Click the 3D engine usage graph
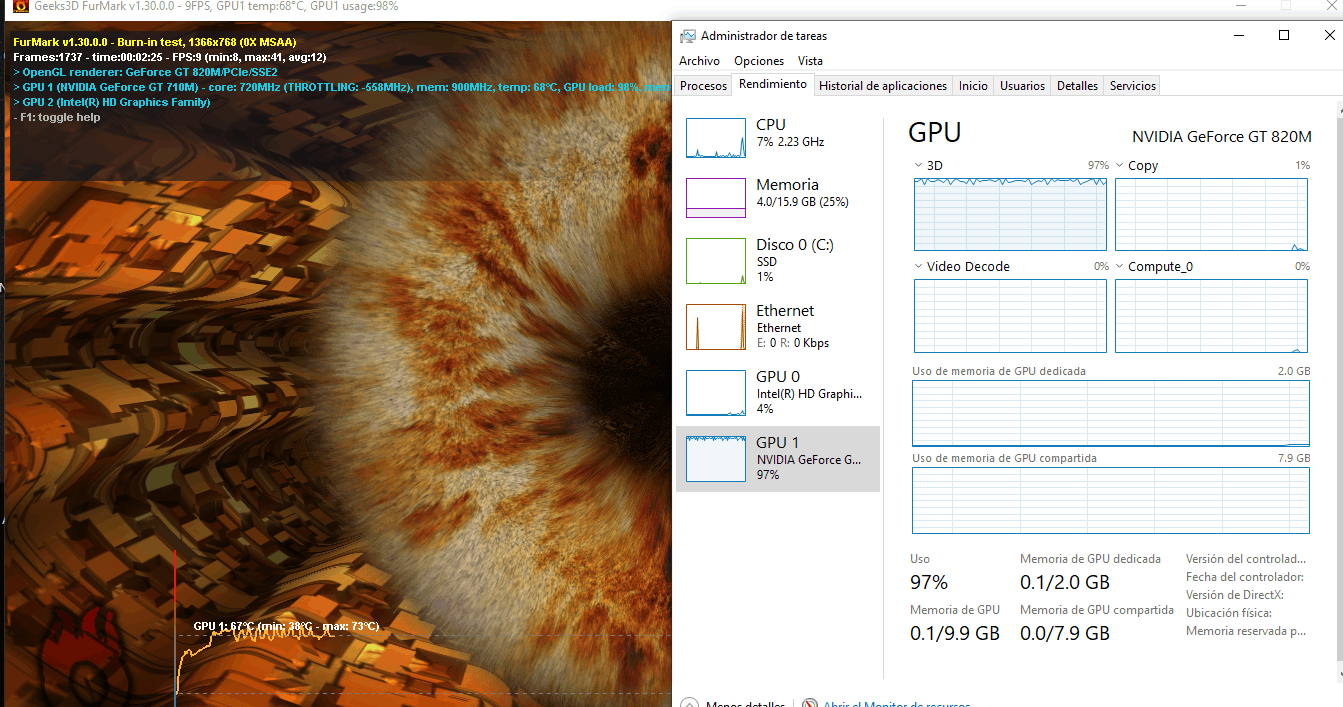Viewport: 1343px width, 707px height. coord(1010,214)
